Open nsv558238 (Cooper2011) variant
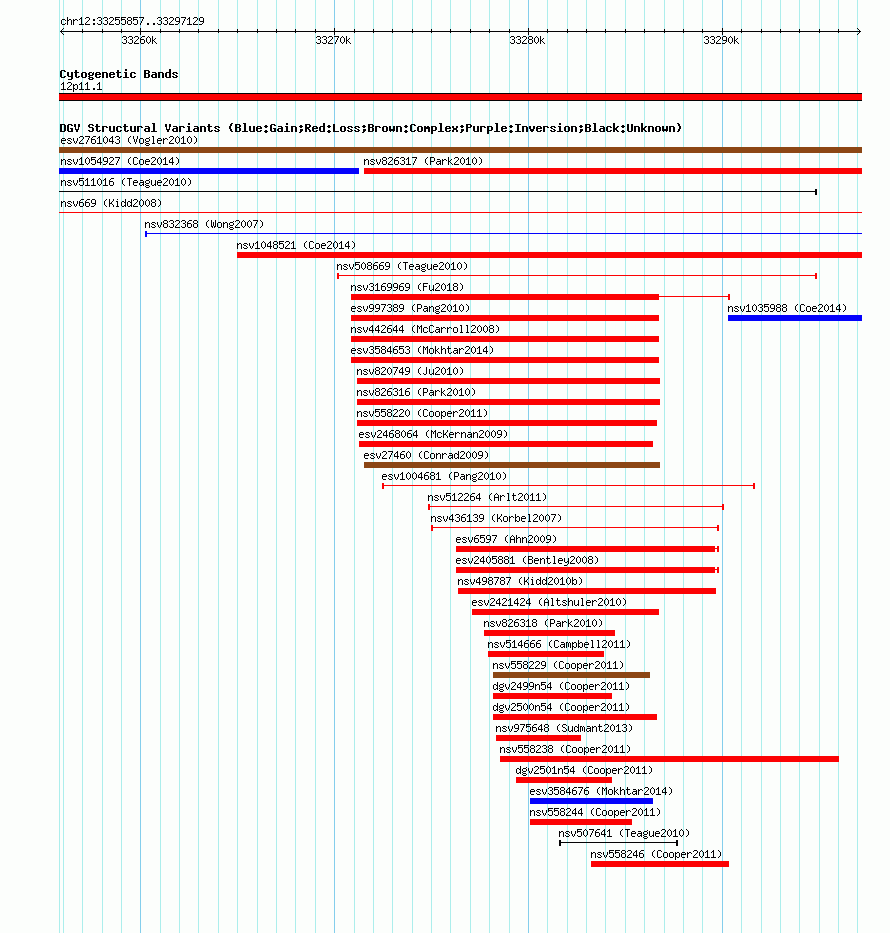Image resolution: width=890 pixels, height=933 pixels. [565, 750]
